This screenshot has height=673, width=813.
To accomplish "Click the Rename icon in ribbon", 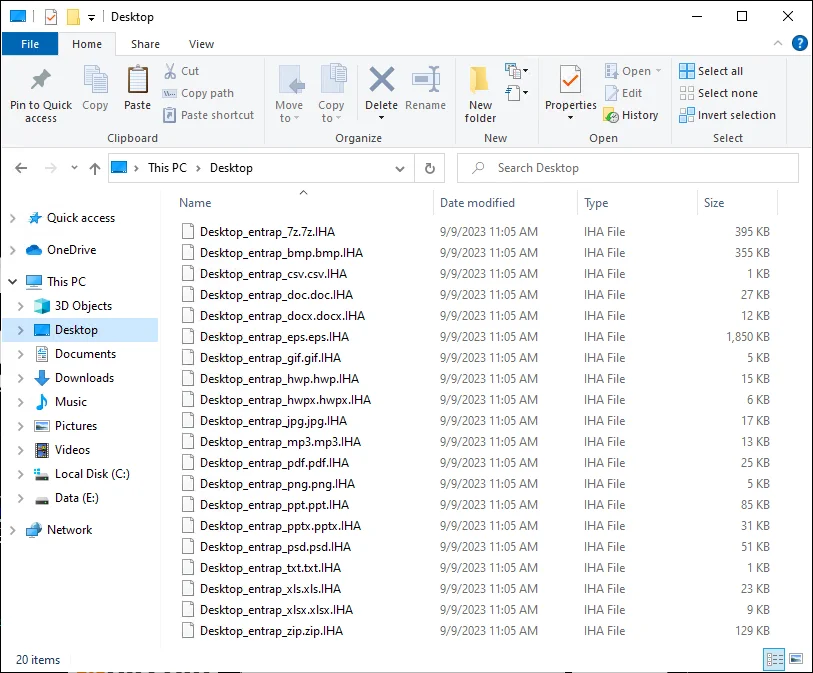I will click(426, 81).
